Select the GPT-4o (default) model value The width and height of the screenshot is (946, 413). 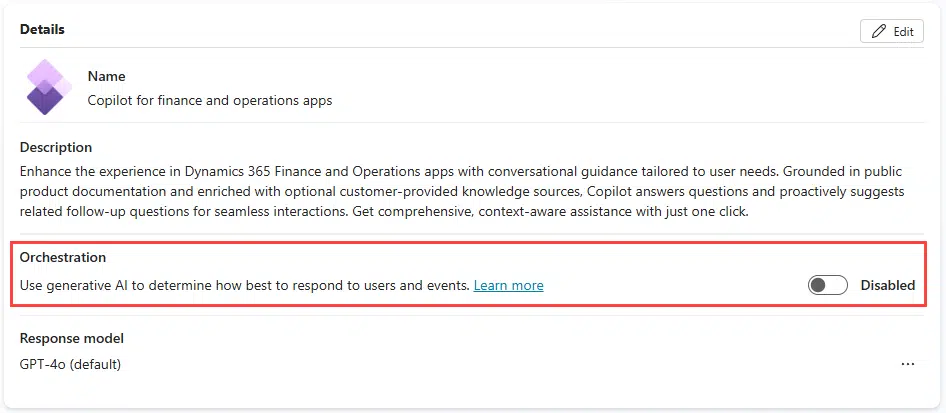(x=70, y=364)
